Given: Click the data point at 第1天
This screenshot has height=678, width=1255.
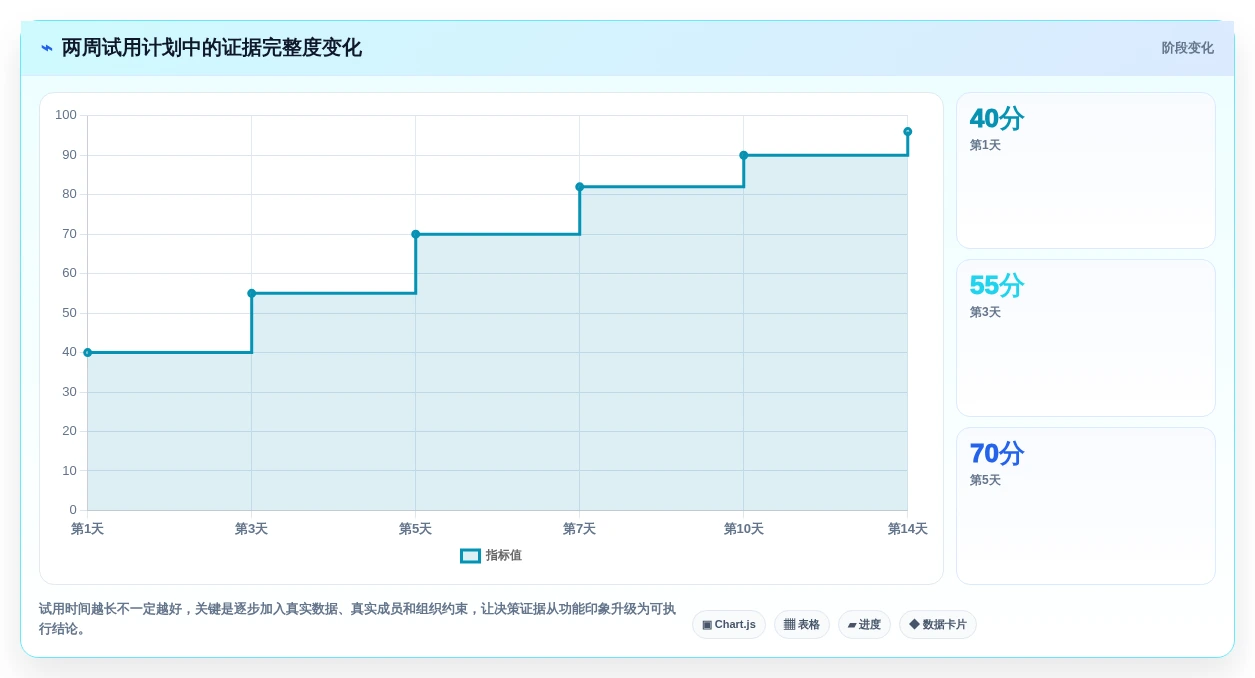Looking at the screenshot, I should pos(88,352).
